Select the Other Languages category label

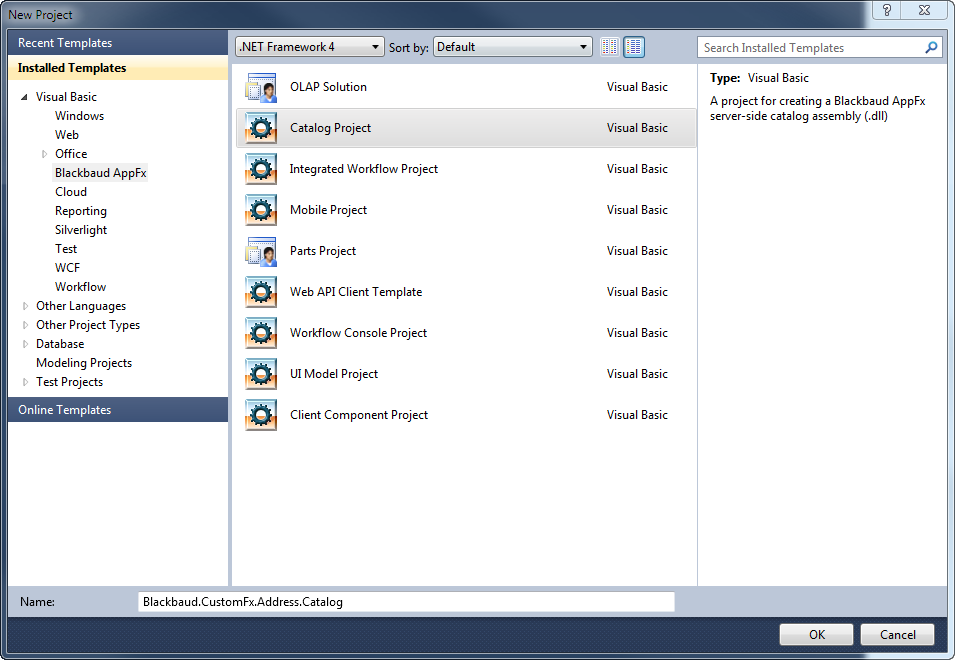tap(81, 306)
